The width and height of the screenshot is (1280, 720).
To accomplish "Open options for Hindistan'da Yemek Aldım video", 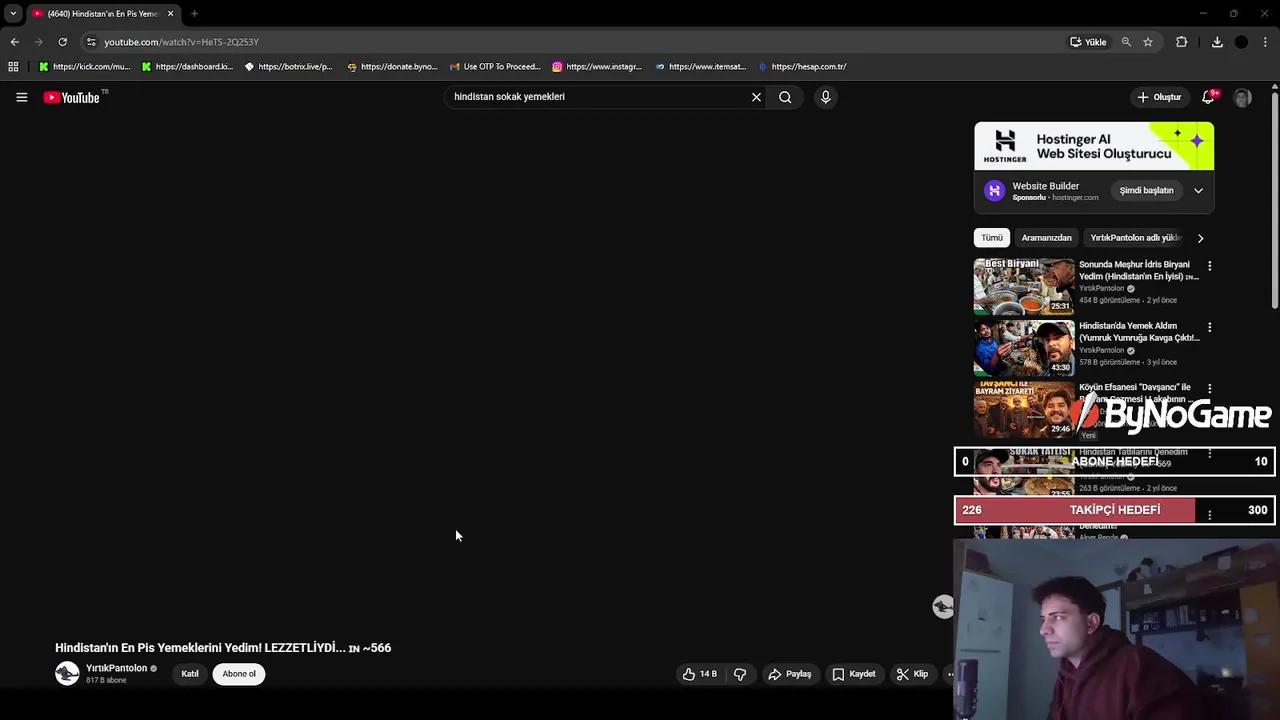I will point(1209,327).
